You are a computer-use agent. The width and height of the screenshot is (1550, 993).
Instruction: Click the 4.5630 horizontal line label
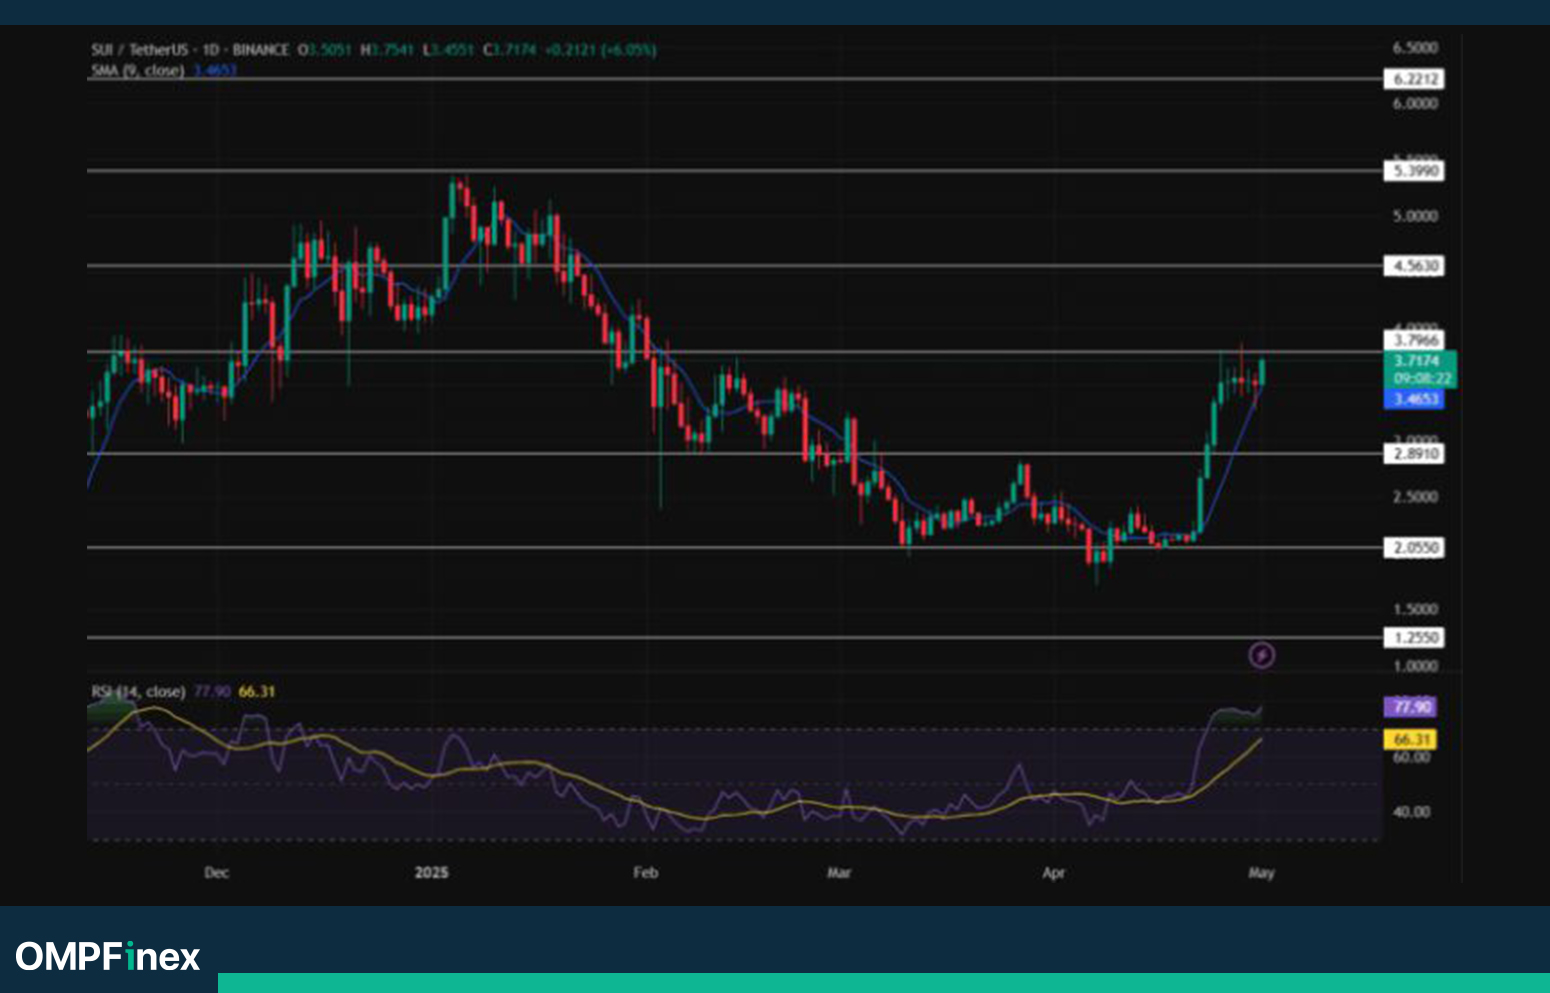tap(1413, 266)
